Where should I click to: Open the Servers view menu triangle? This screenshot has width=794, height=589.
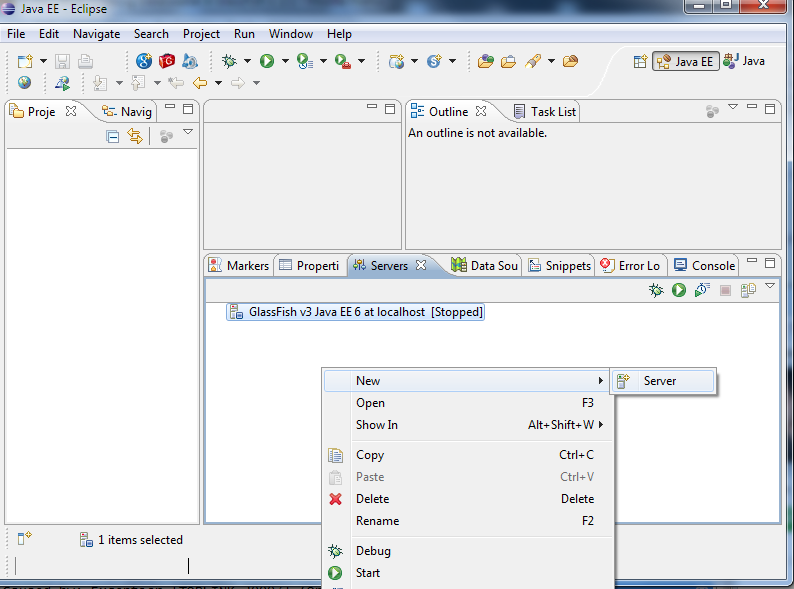click(770, 286)
